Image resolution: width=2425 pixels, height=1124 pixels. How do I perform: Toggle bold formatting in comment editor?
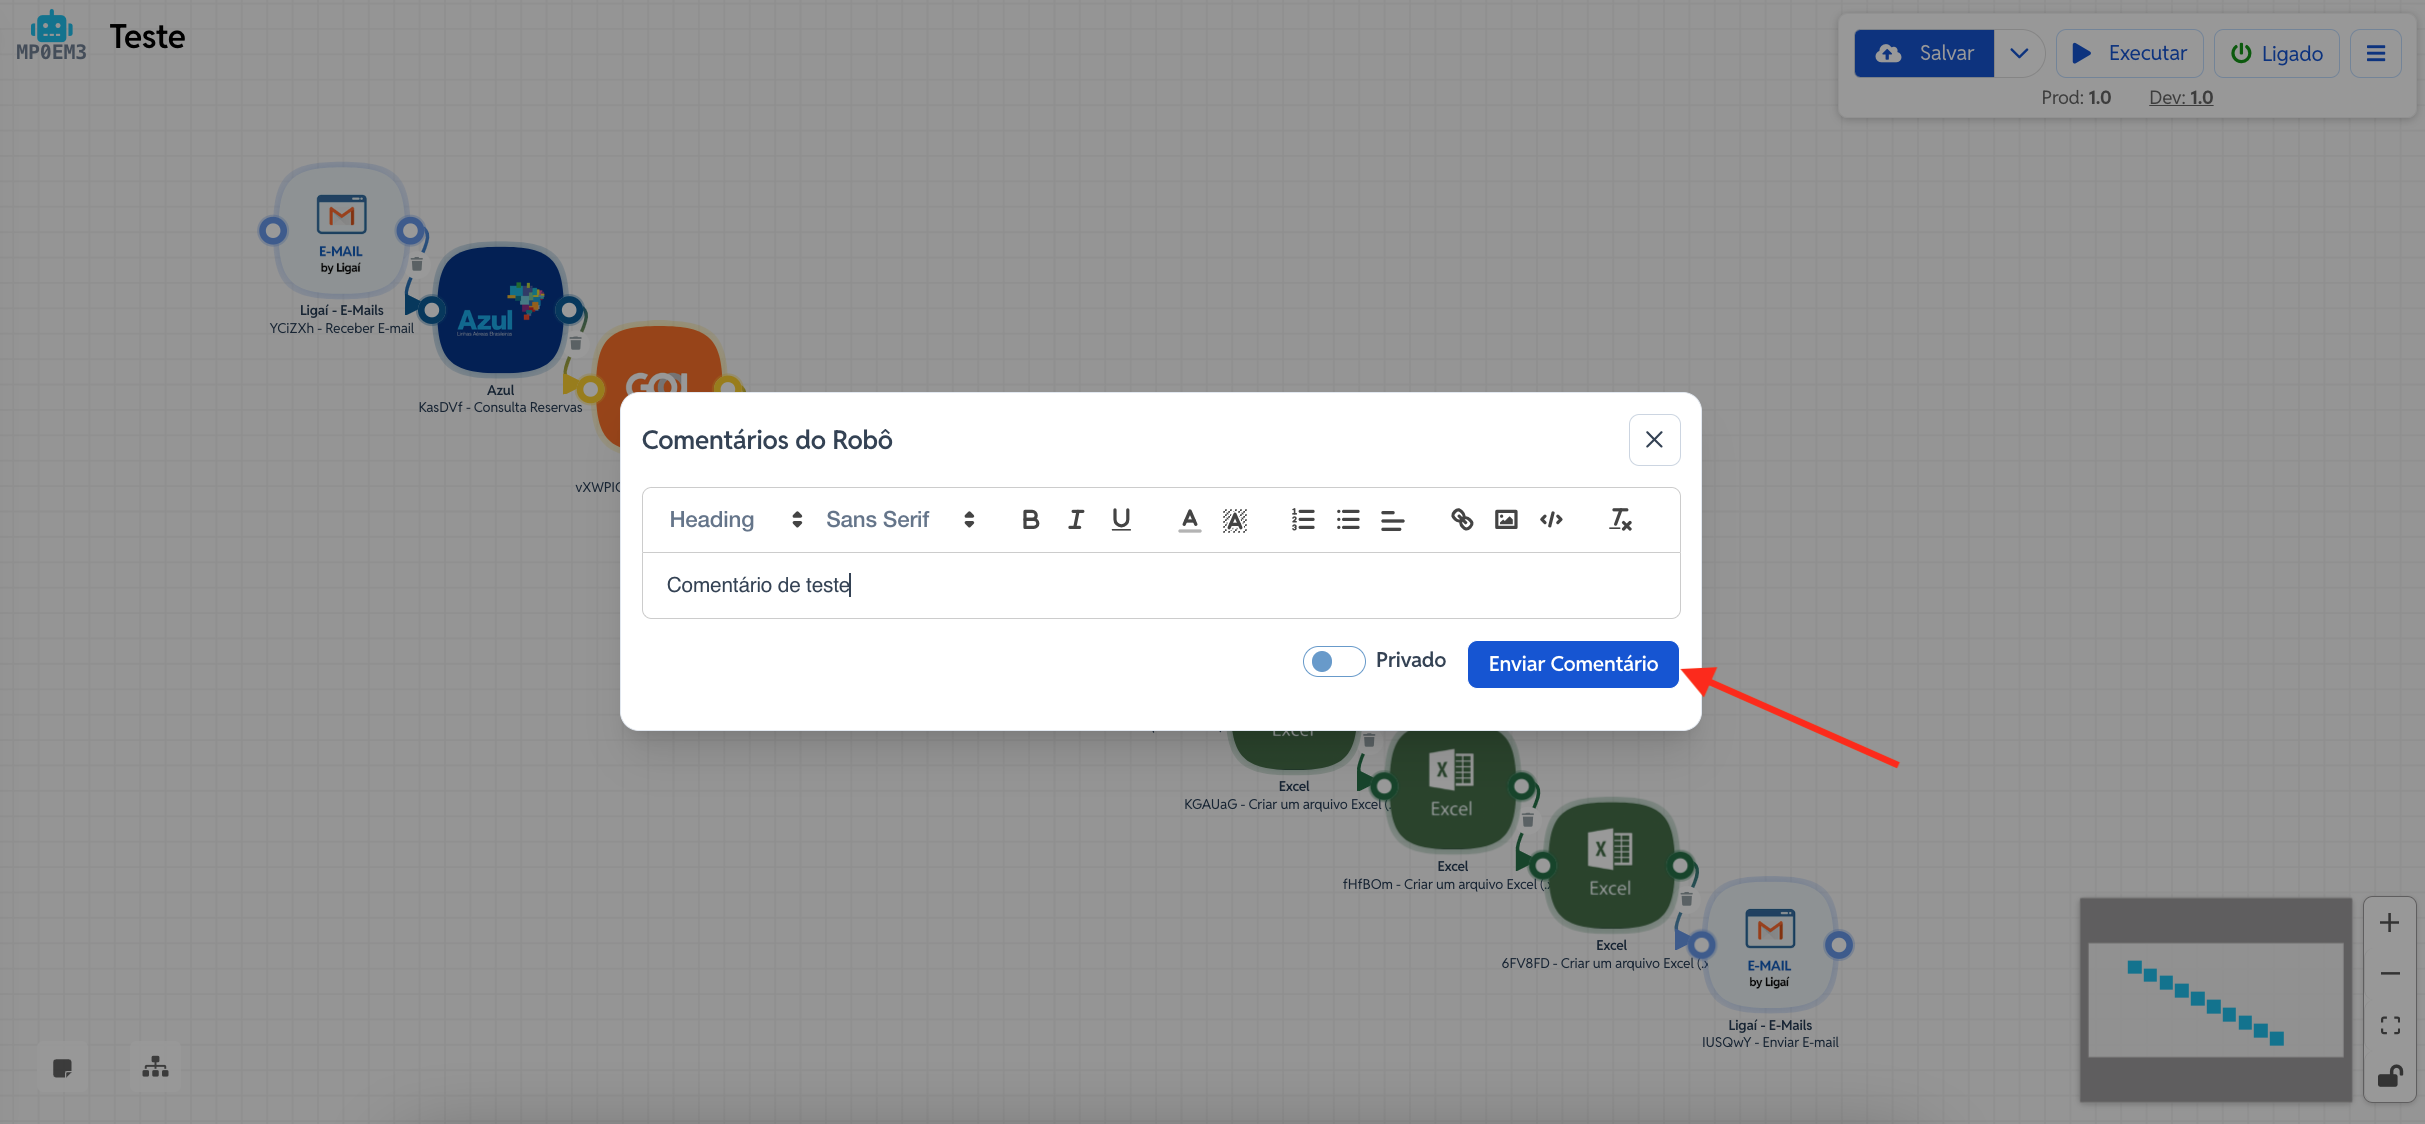tap(1030, 520)
